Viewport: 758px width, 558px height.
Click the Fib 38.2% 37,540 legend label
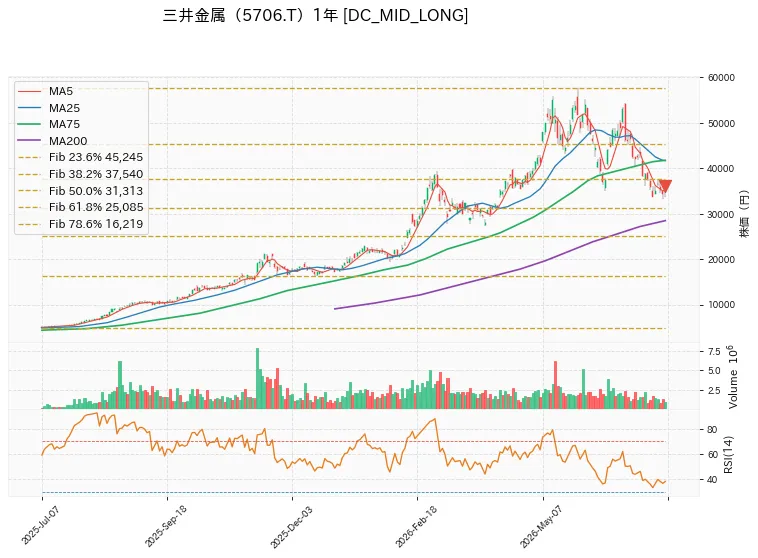click(96, 174)
